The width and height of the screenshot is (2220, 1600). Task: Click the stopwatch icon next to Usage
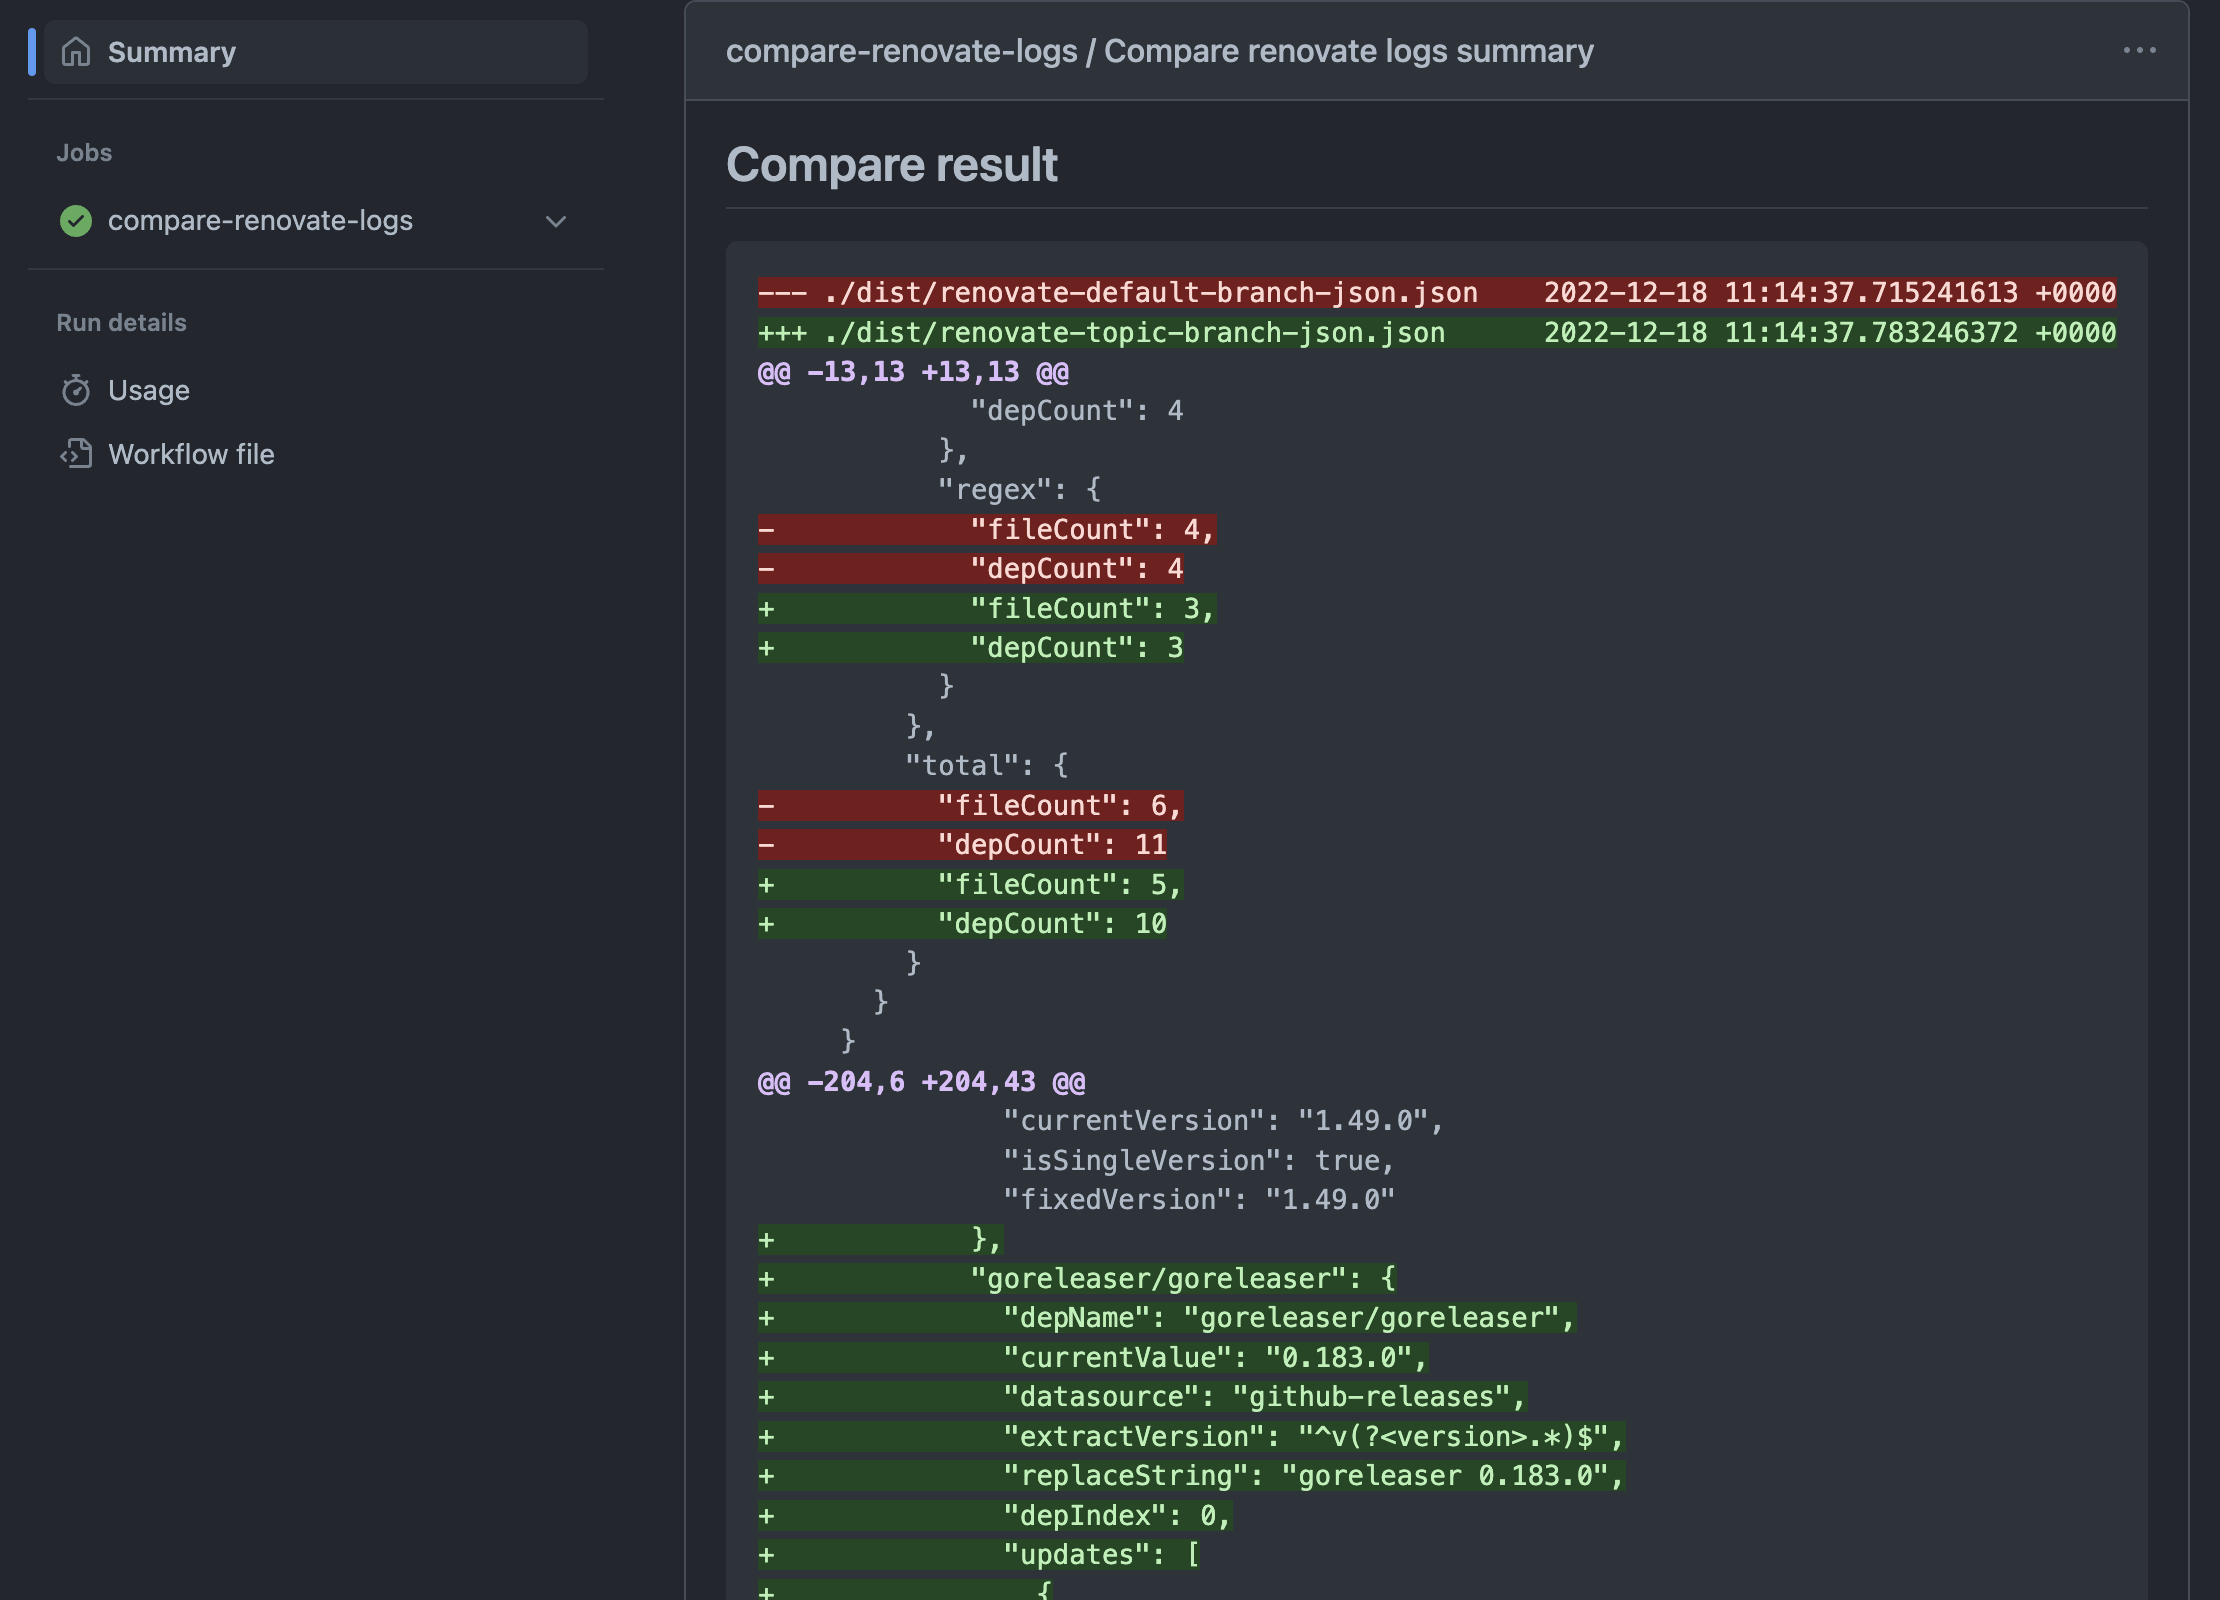coord(76,390)
